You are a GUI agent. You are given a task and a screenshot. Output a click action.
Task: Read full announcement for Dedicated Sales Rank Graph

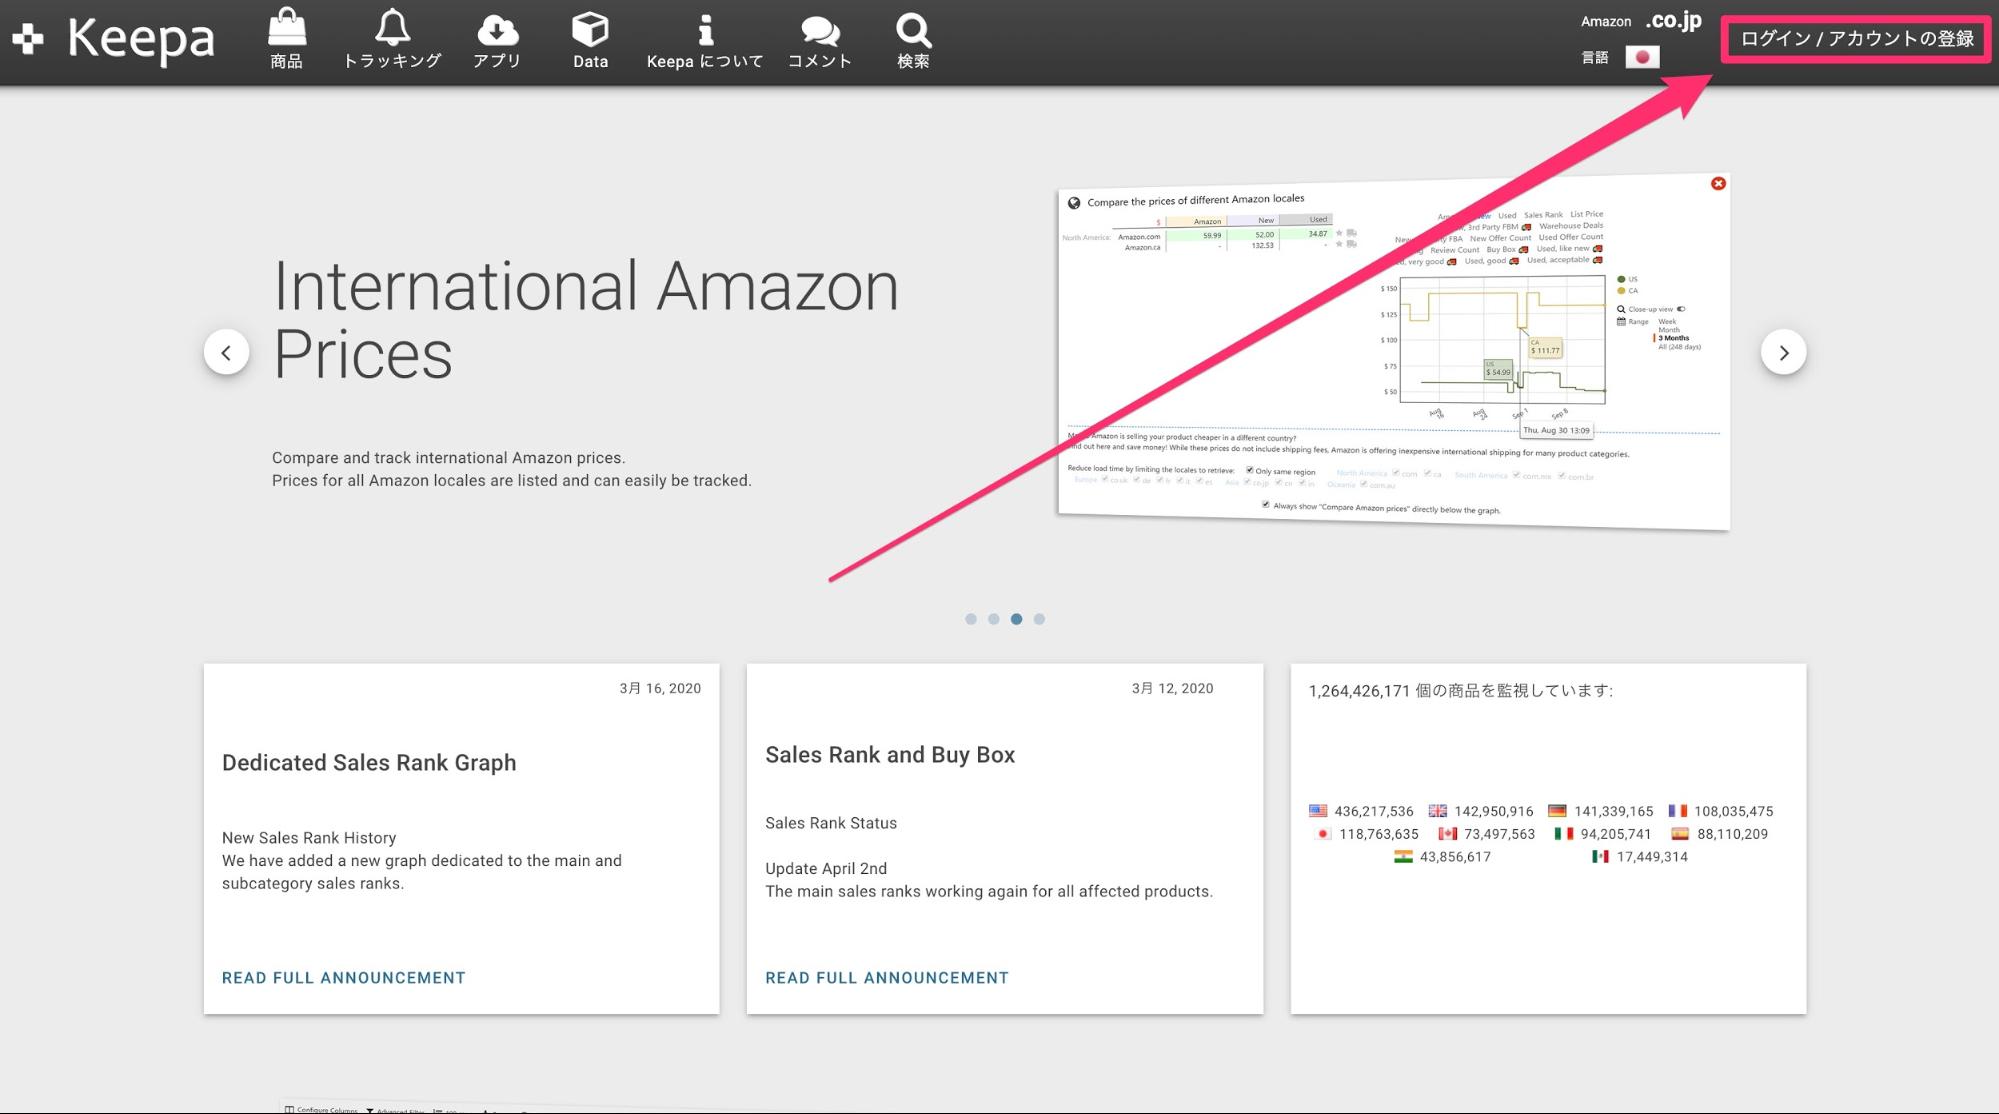pos(344,978)
